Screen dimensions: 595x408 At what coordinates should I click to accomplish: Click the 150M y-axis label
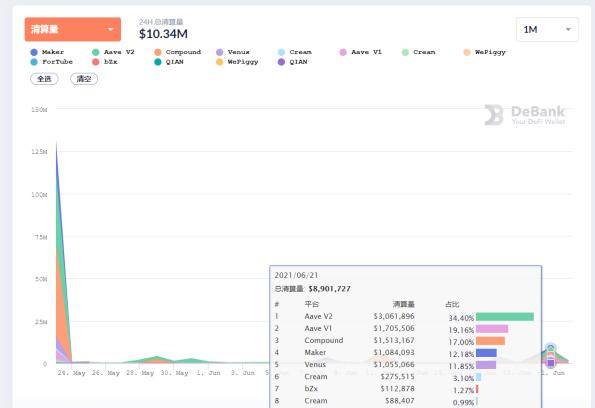click(x=39, y=110)
